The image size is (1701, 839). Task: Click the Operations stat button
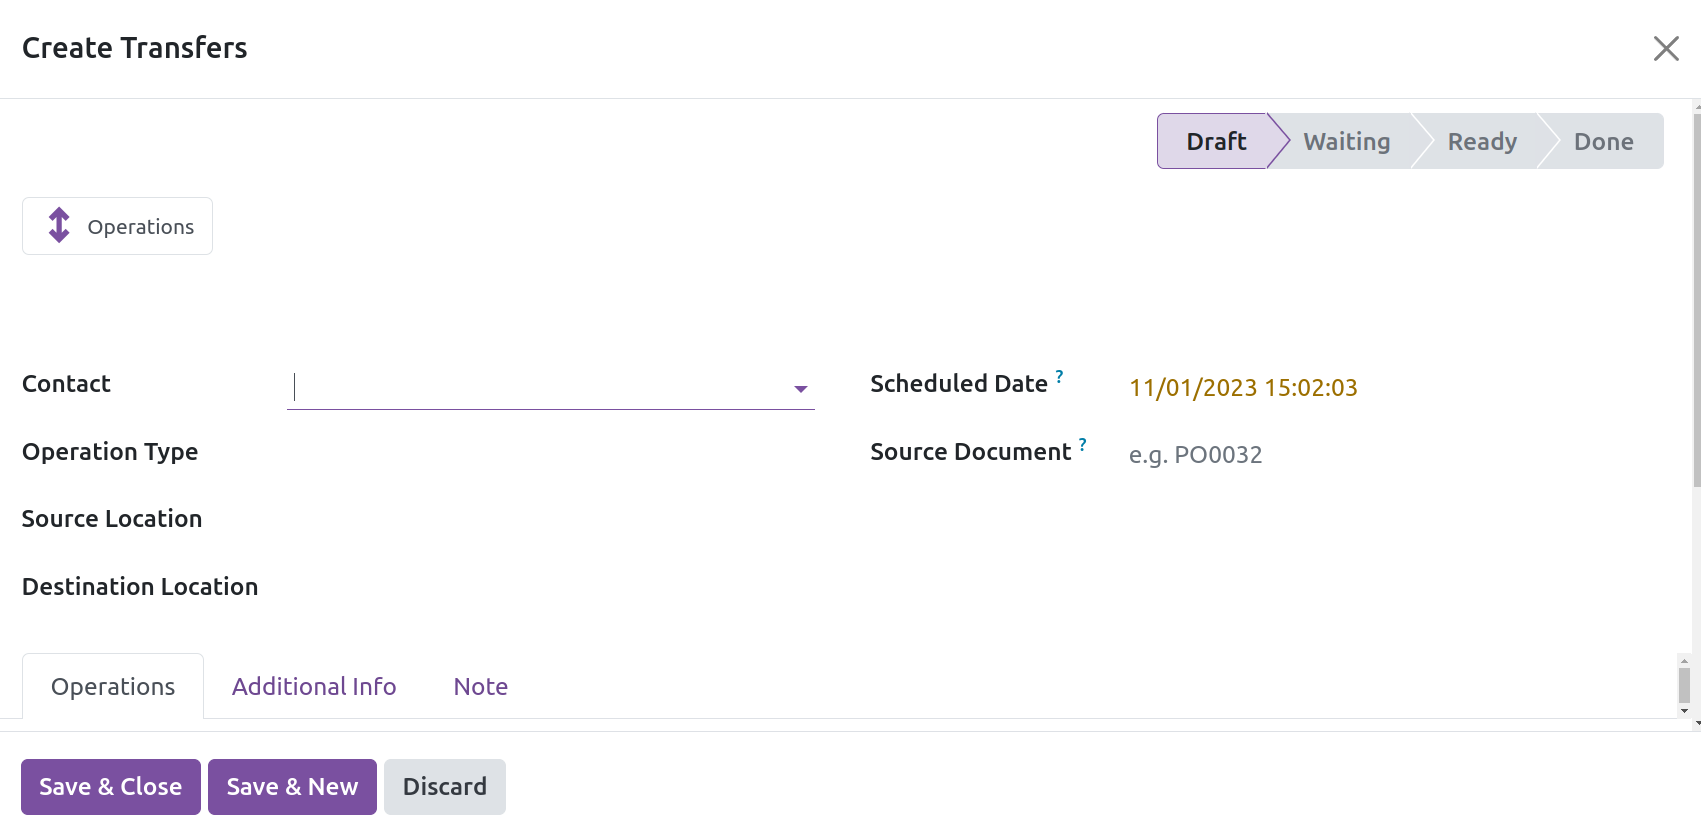click(118, 227)
